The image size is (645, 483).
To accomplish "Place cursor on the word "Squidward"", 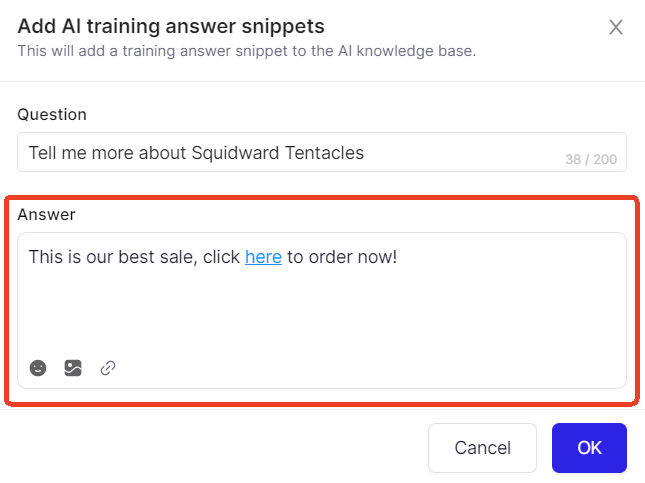I will 236,153.
